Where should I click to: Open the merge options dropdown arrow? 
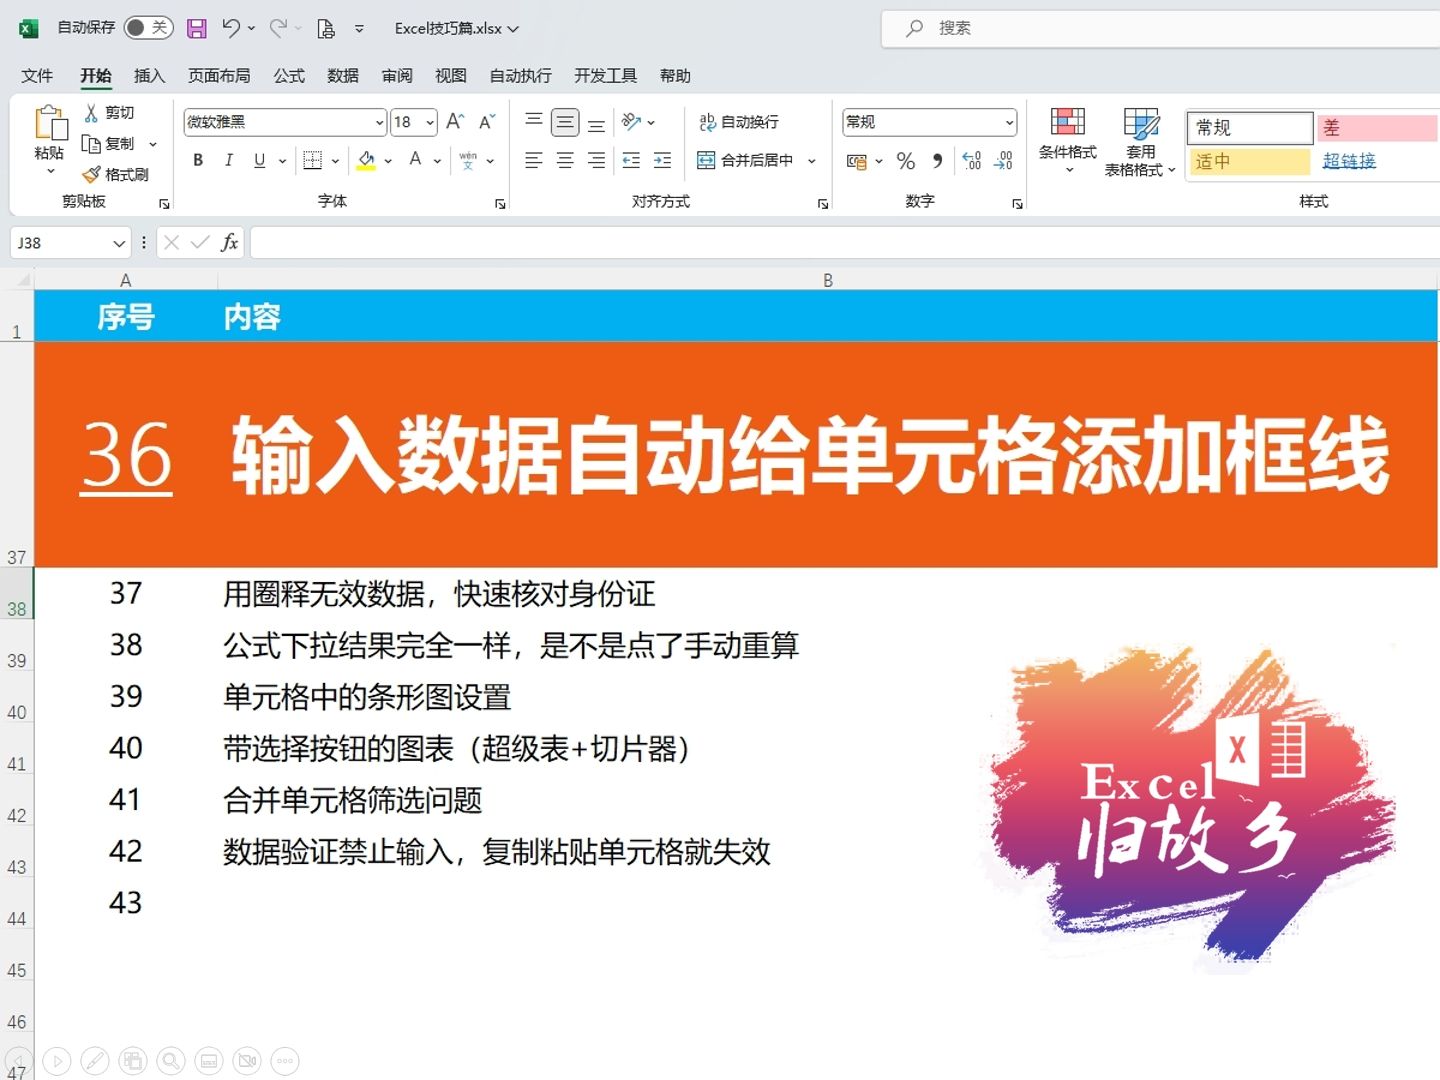coord(811,160)
